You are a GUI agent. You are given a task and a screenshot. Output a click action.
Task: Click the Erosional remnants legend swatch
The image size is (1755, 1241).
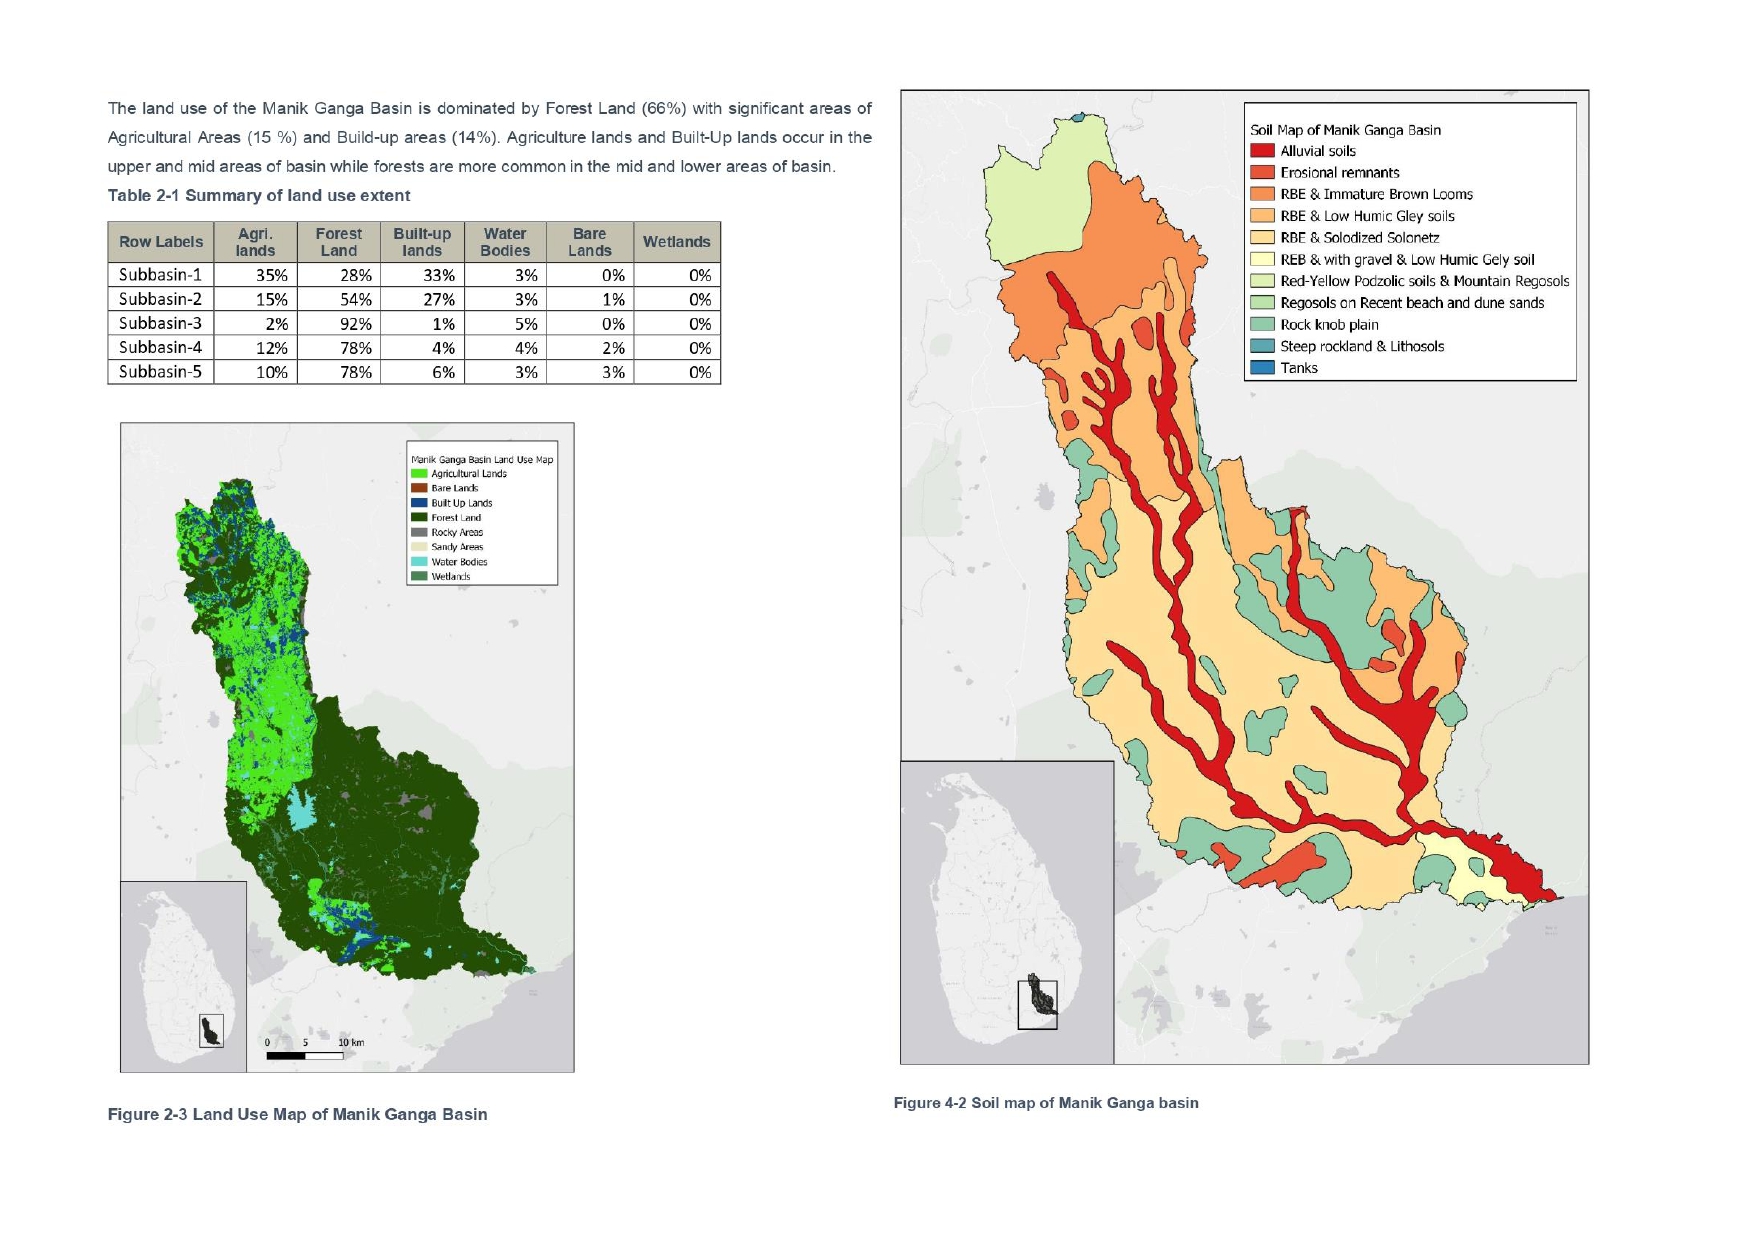[x=1262, y=173]
